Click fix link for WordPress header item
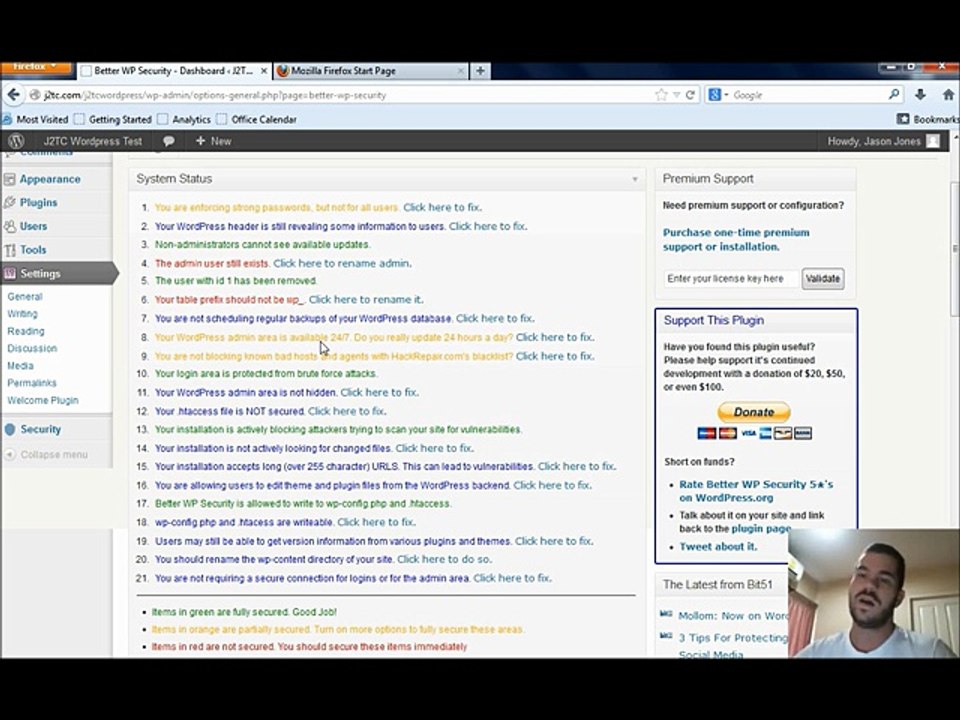This screenshot has width=960, height=720. pos(488,226)
